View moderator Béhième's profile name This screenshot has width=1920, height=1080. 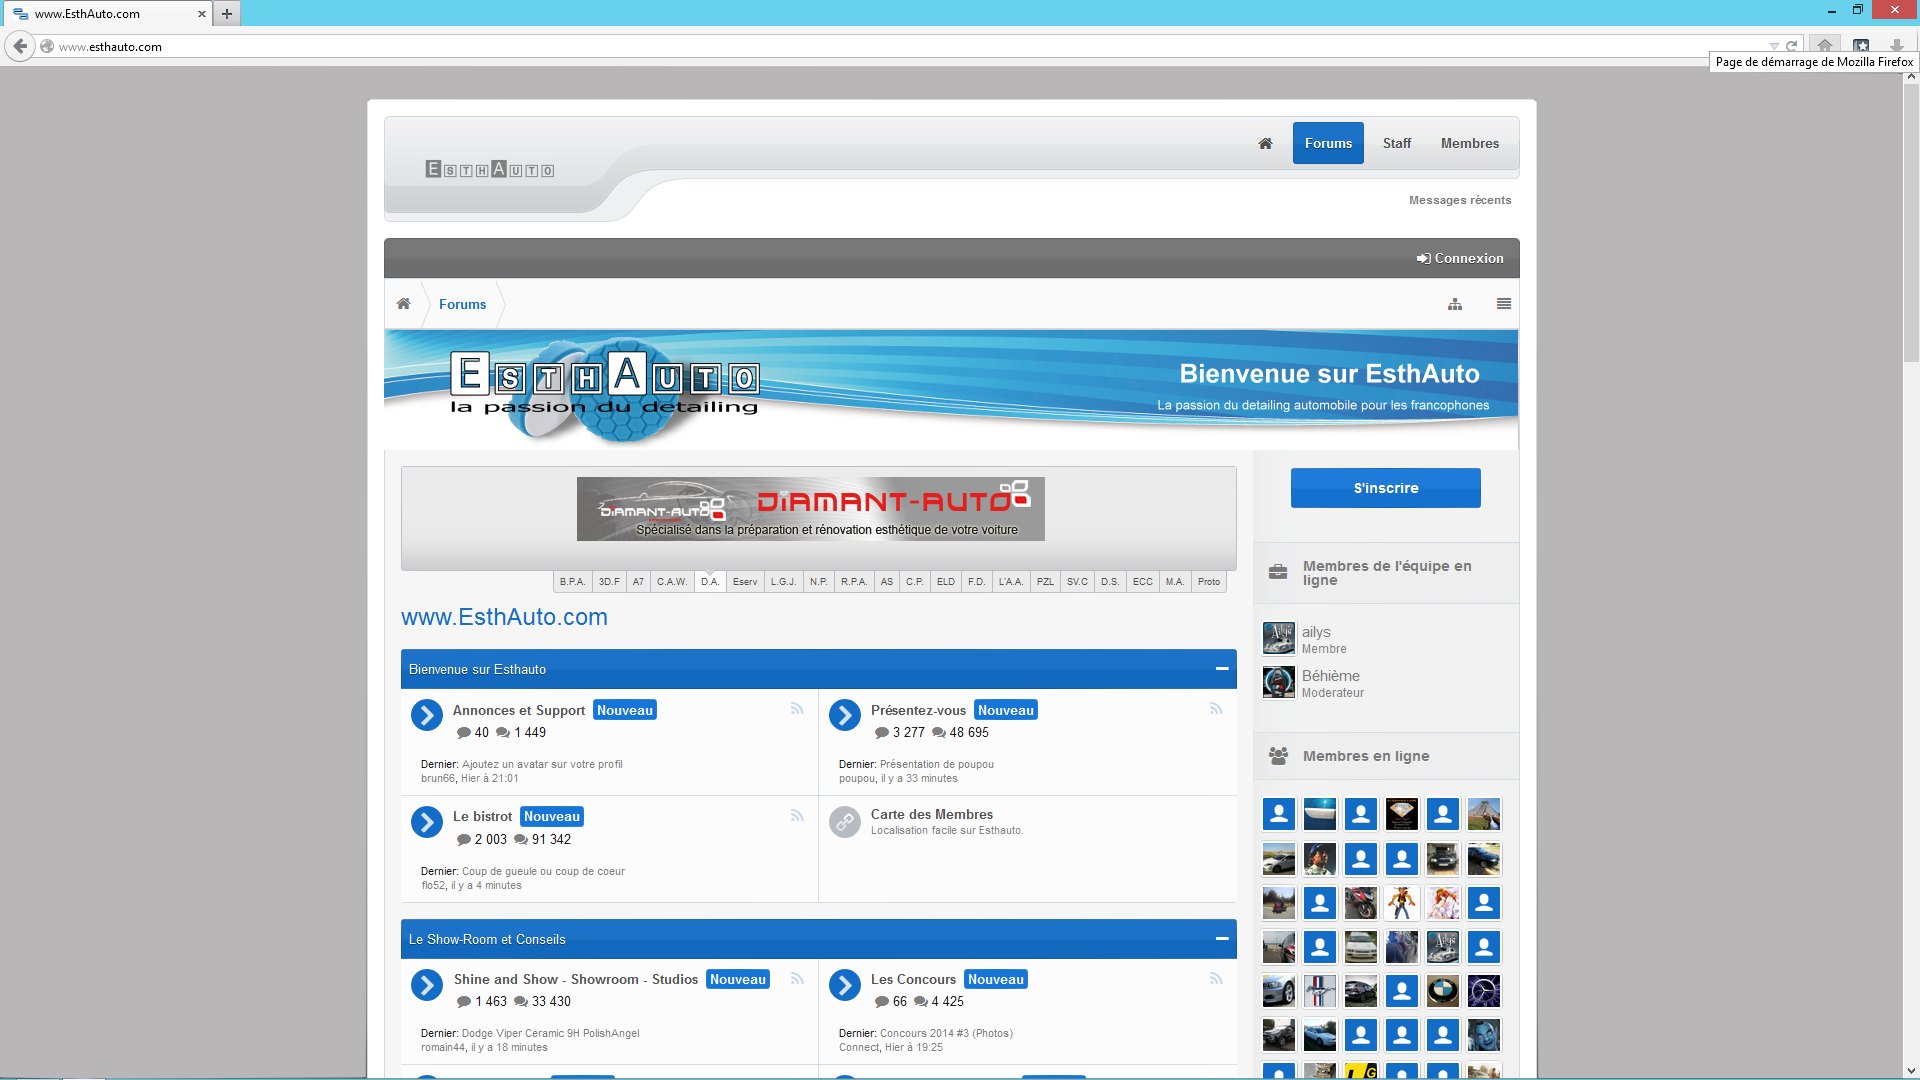click(x=1331, y=676)
